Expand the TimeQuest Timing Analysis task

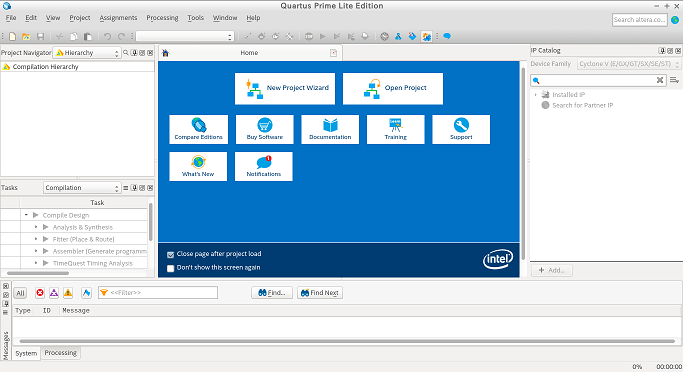[36, 263]
